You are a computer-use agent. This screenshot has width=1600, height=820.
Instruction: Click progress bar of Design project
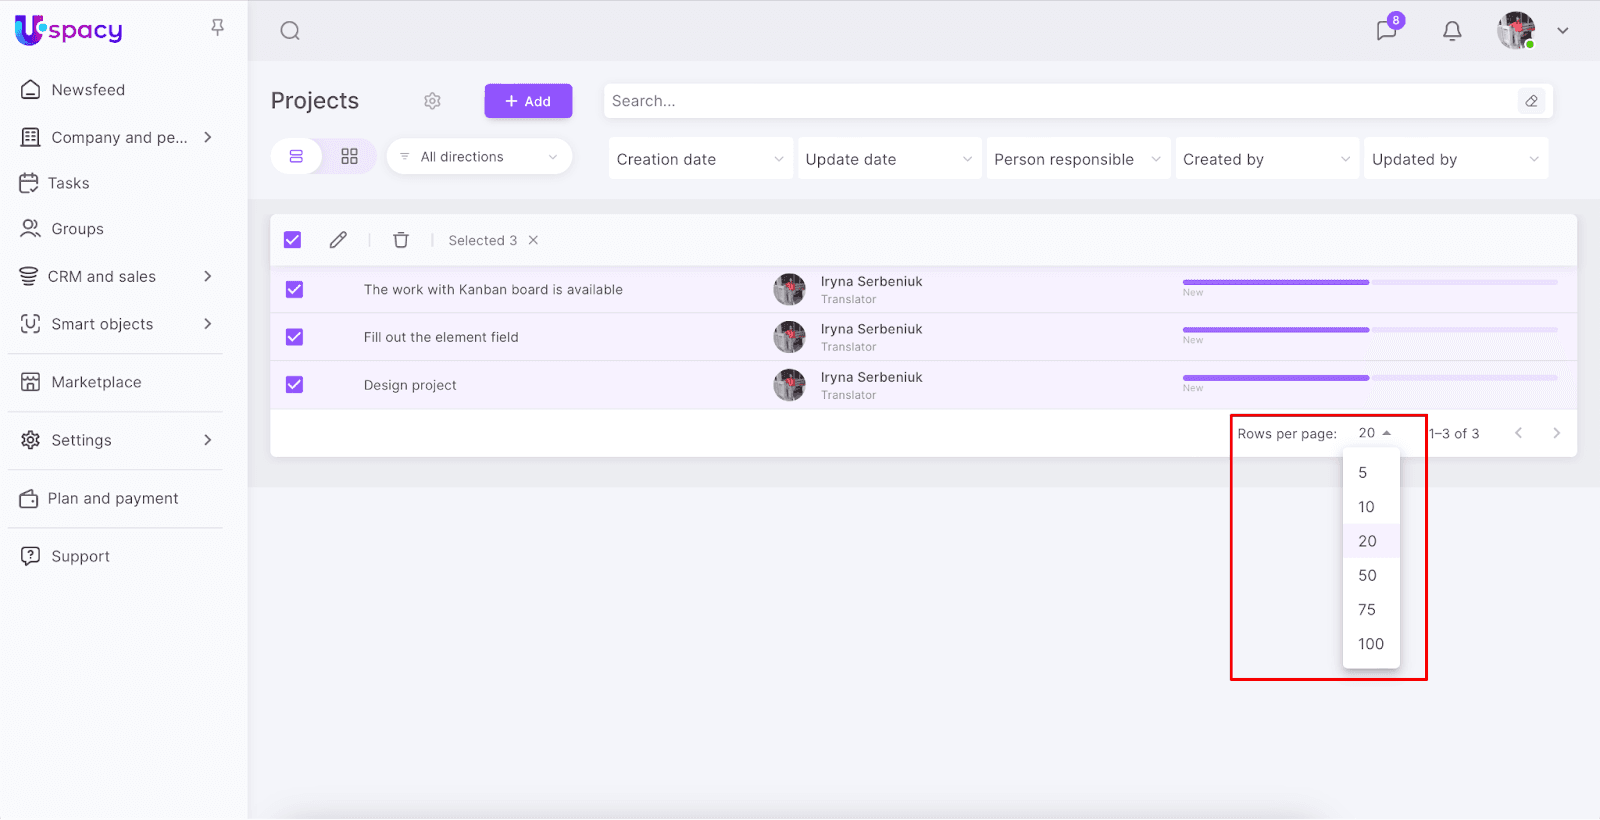(1369, 378)
